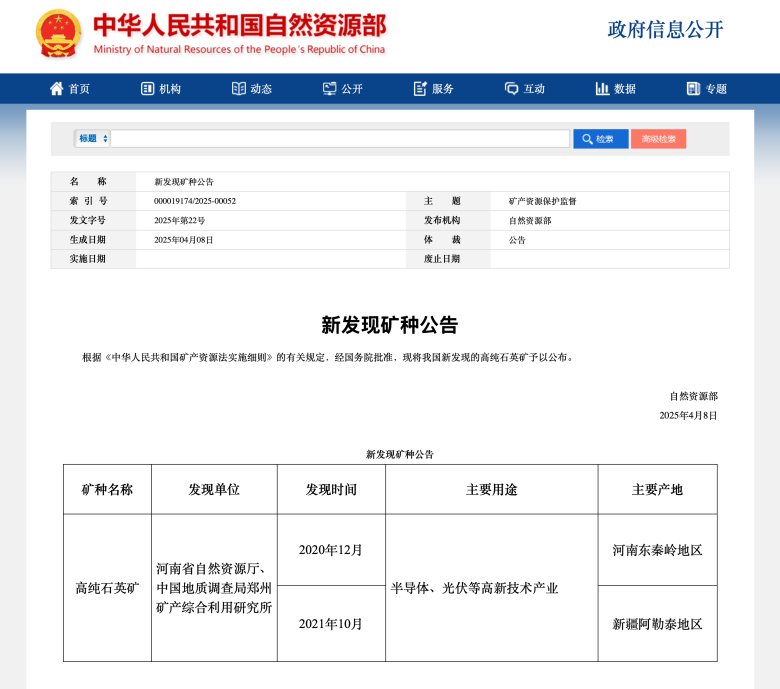Click the national emblem logo
The width and height of the screenshot is (780, 689).
pos(59,34)
